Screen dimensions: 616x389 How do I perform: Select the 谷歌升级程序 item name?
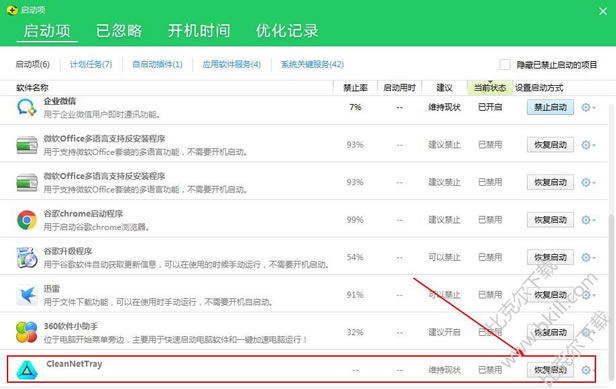tap(68, 251)
